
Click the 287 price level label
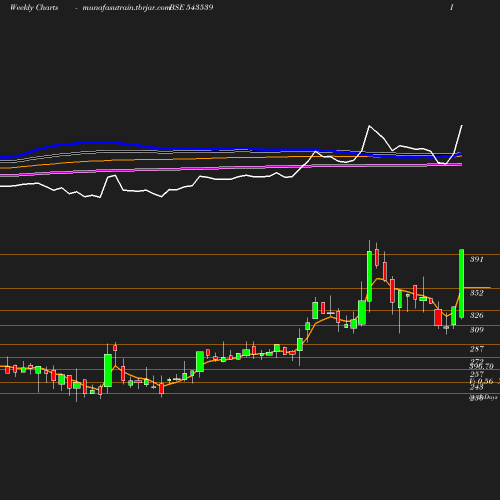pos(476,349)
